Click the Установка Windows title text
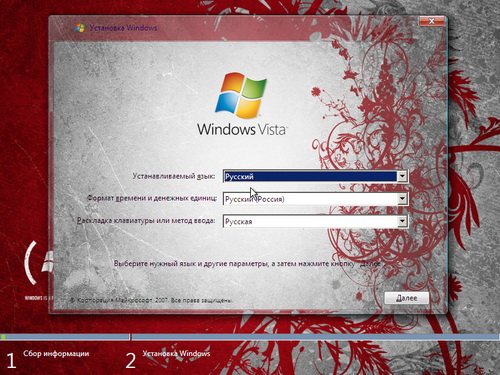Screen dimensions: 500x375 tap(123, 28)
